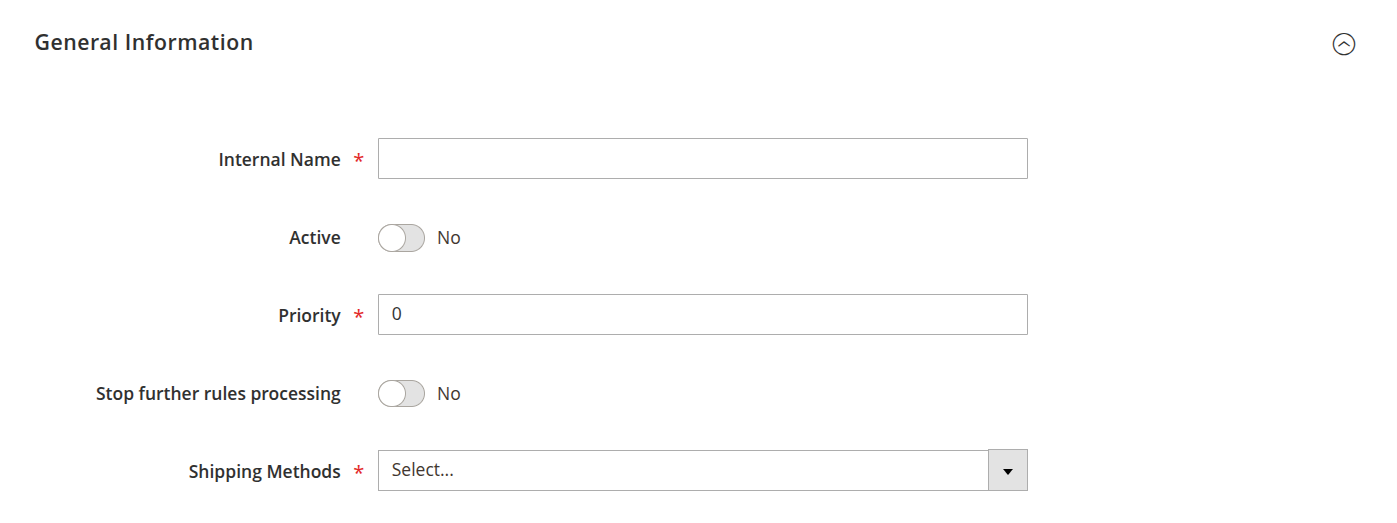Click the Stop further rules processing label
Image resolution: width=1397 pixels, height=523 pixels.
coord(218,394)
